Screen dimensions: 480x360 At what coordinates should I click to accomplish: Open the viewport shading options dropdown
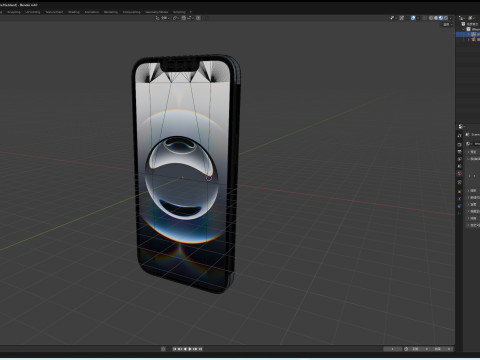(451, 18)
